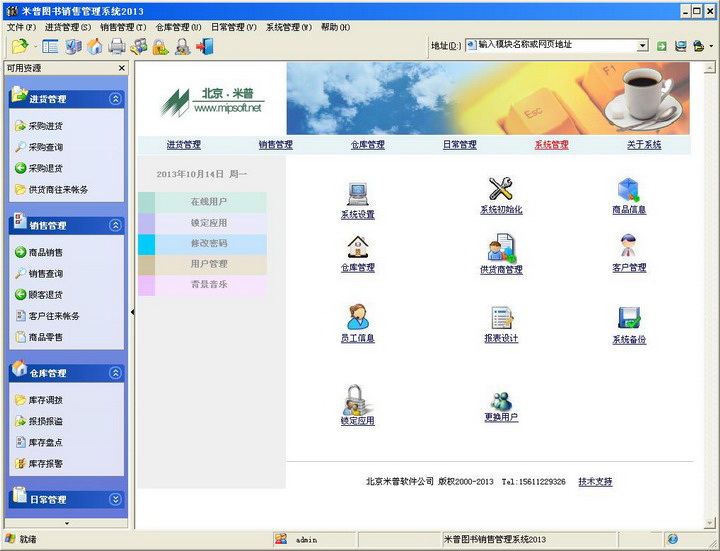Open the 供货商管理 icon
This screenshot has width=720, height=551.
[501, 248]
